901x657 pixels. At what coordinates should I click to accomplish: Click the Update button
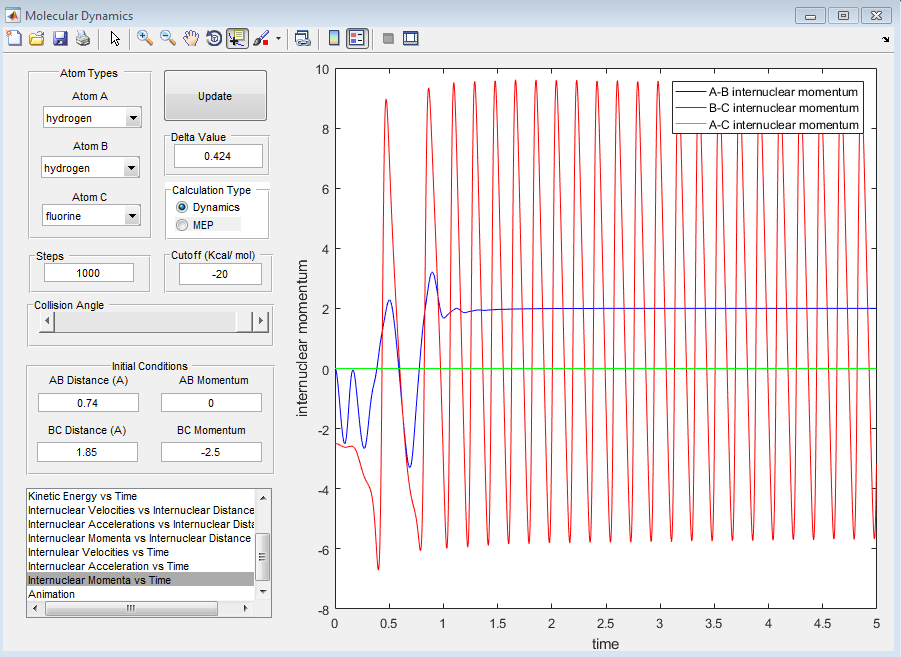(x=215, y=96)
